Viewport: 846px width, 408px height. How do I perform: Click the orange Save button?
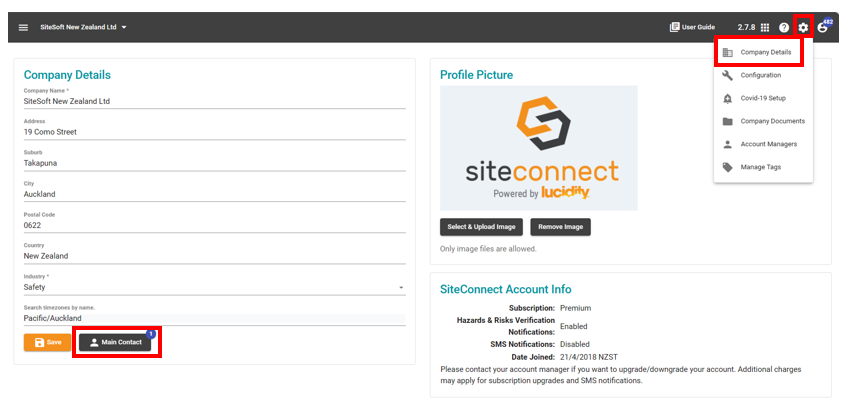pyautogui.click(x=47, y=343)
